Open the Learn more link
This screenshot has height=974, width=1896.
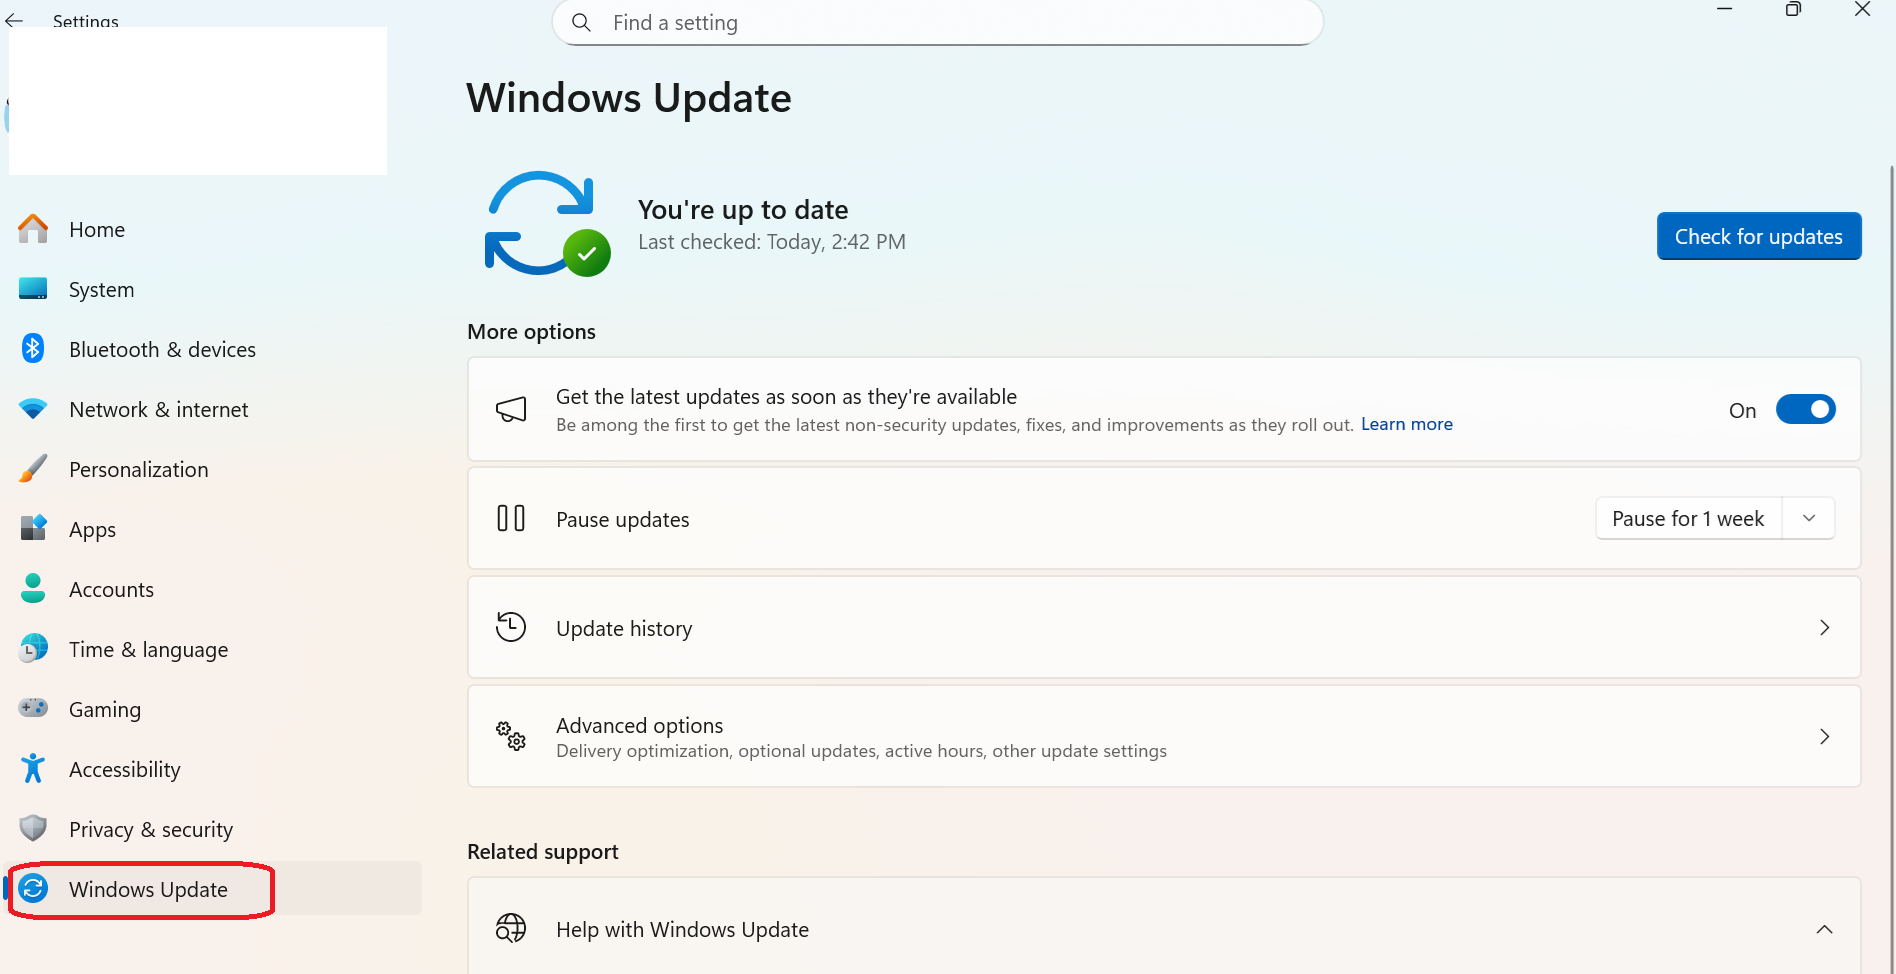click(x=1407, y=424)
